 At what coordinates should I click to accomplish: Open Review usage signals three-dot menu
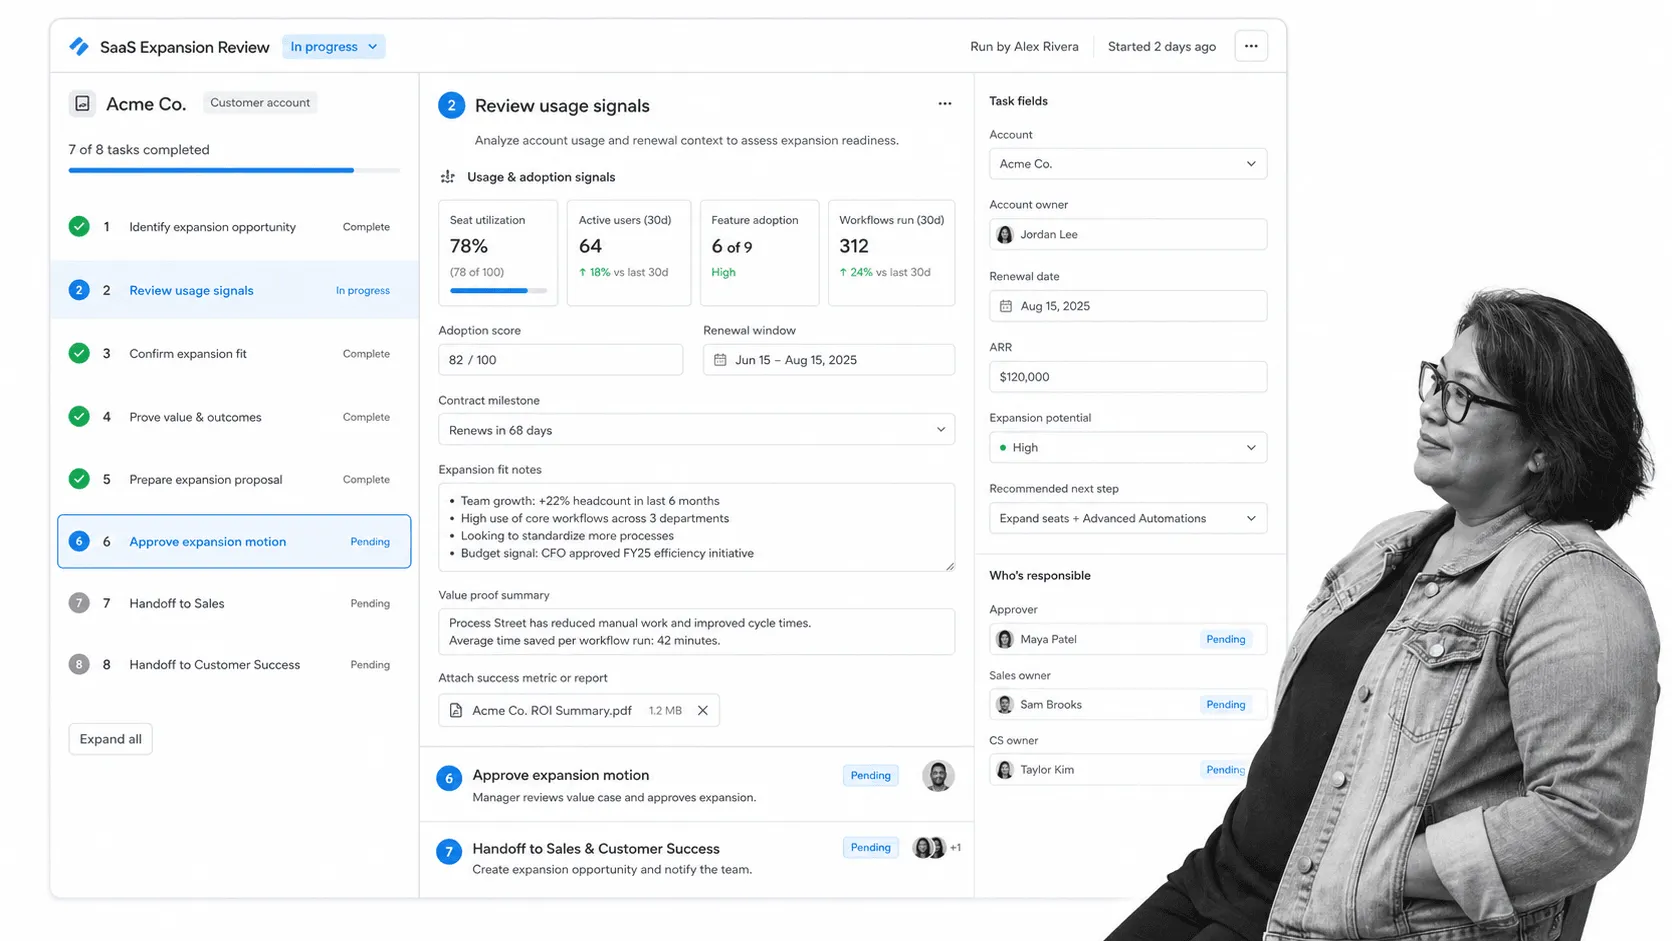click(945, 104)
